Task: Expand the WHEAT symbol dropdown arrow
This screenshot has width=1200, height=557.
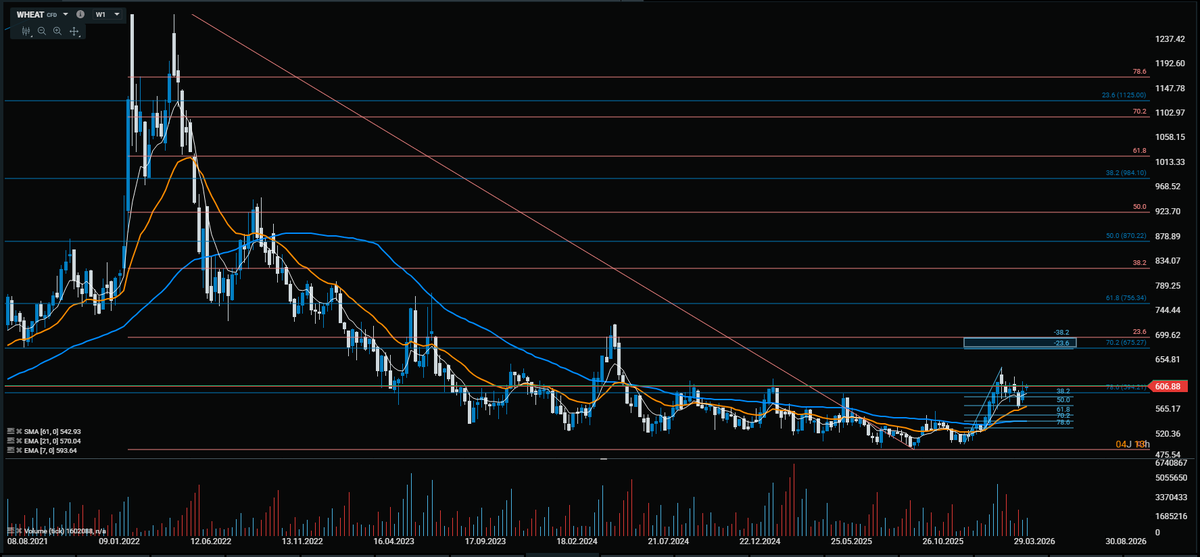Action: click(x=65, y=14)
